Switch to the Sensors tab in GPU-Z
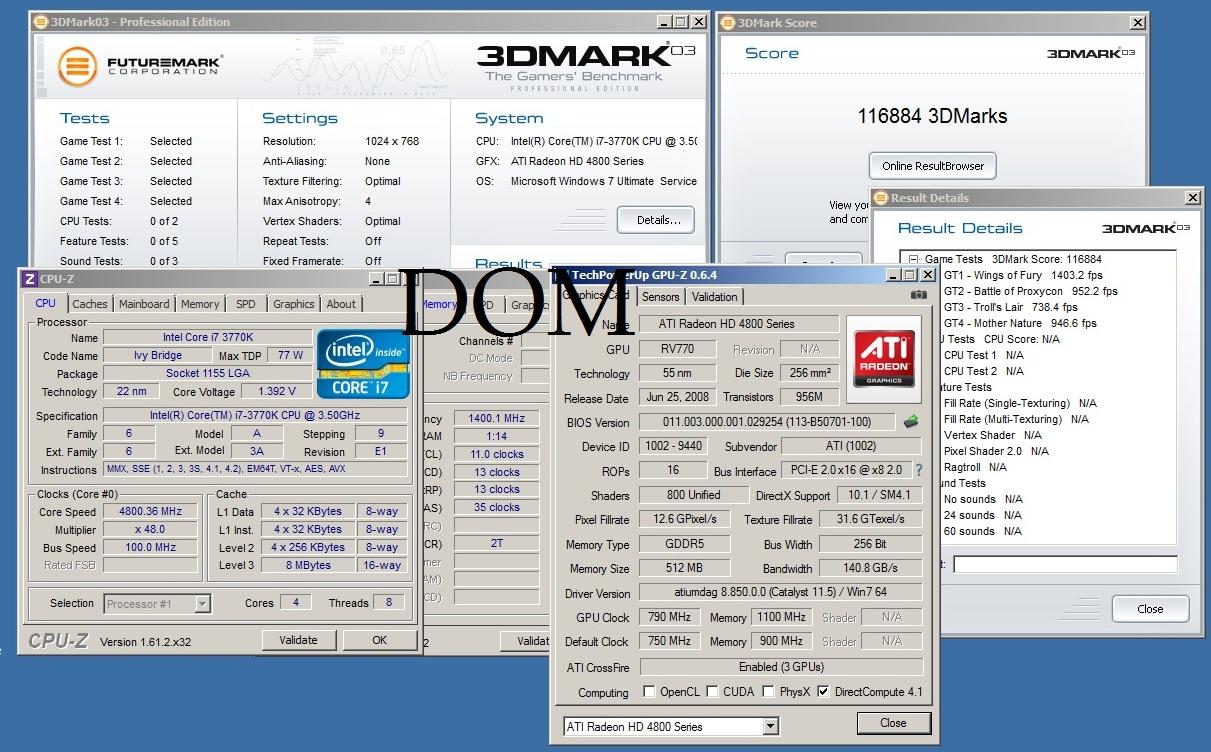The image size is (1211, 752). [661, 296]
